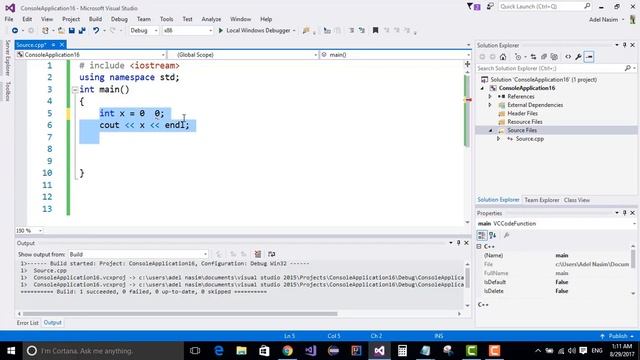The width and height of the screenshot is (640, 360).
Task: Switch to the Error List tab
Action: 28,322
